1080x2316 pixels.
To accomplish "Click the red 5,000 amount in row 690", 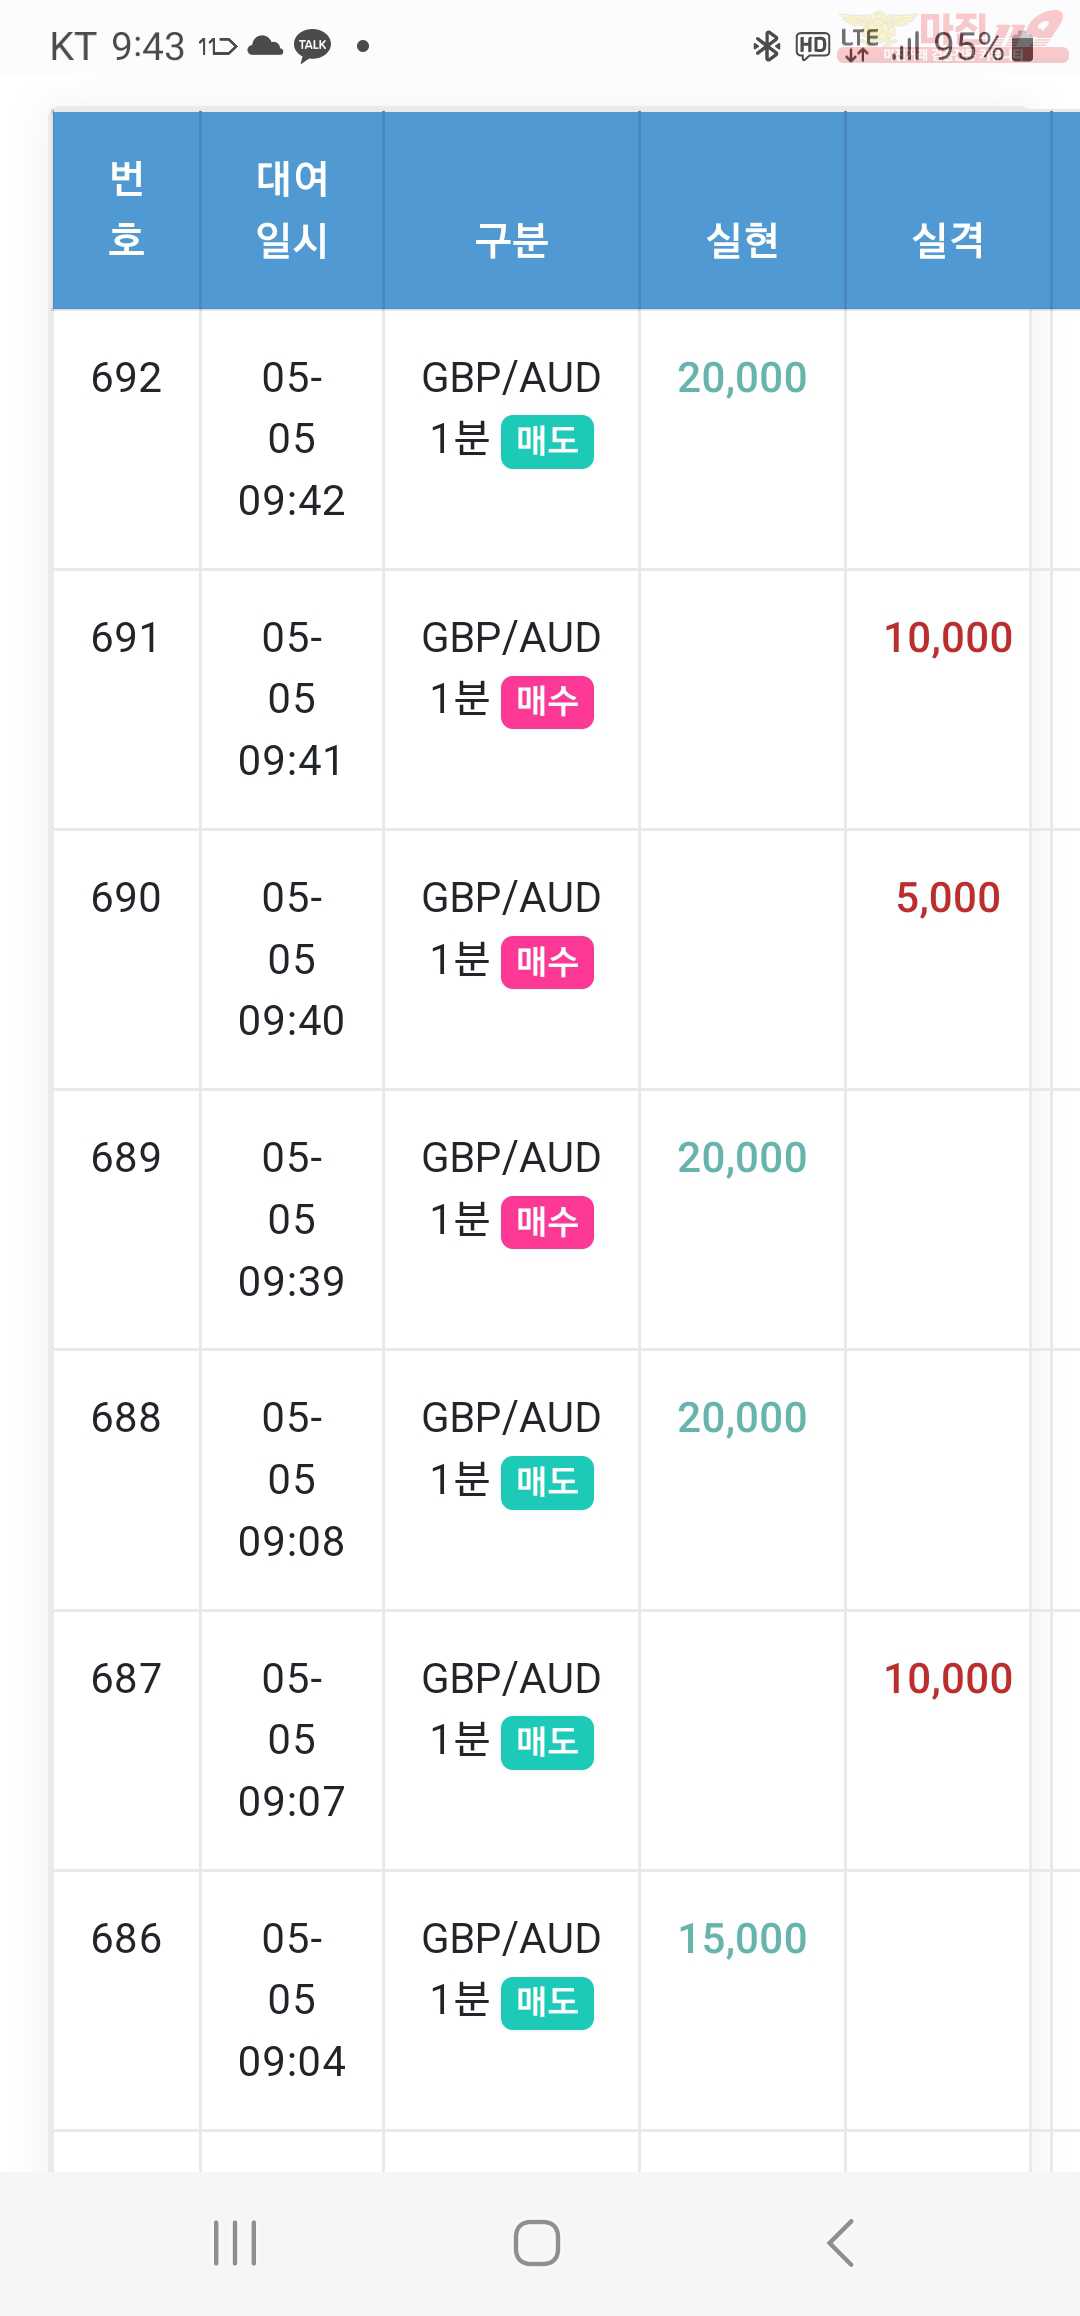I will [x=948, y=898].
